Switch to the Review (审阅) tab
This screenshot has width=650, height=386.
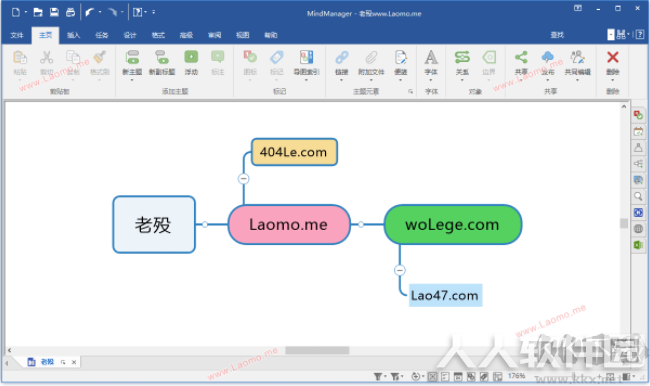[214, 35]
